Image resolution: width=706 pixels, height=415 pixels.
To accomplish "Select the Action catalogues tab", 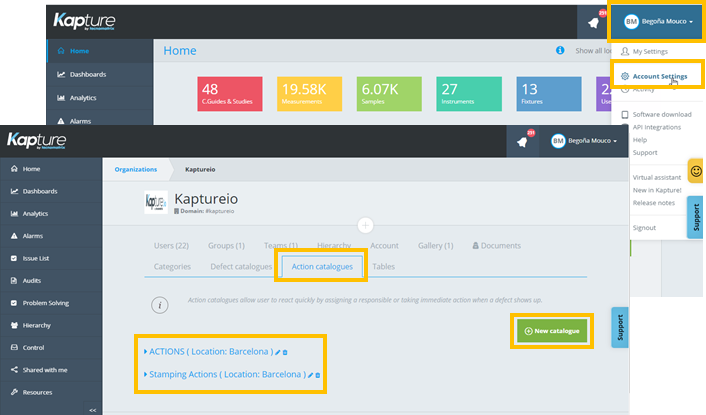I will pos(322,266).
